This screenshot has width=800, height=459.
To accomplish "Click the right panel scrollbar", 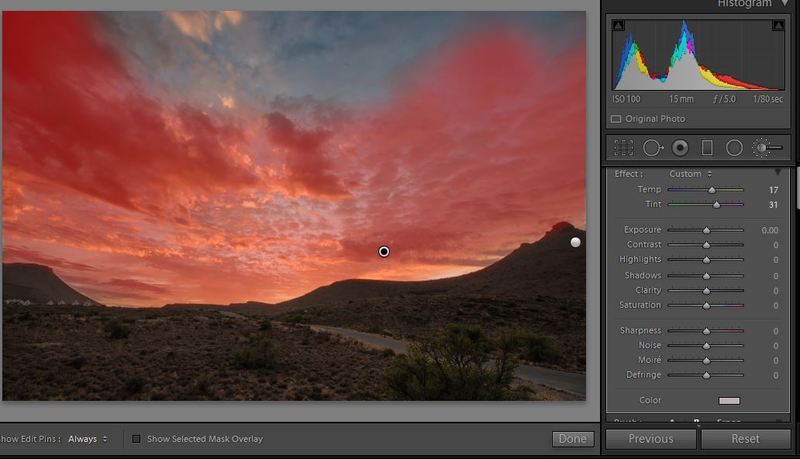I will tap(797, 189).
